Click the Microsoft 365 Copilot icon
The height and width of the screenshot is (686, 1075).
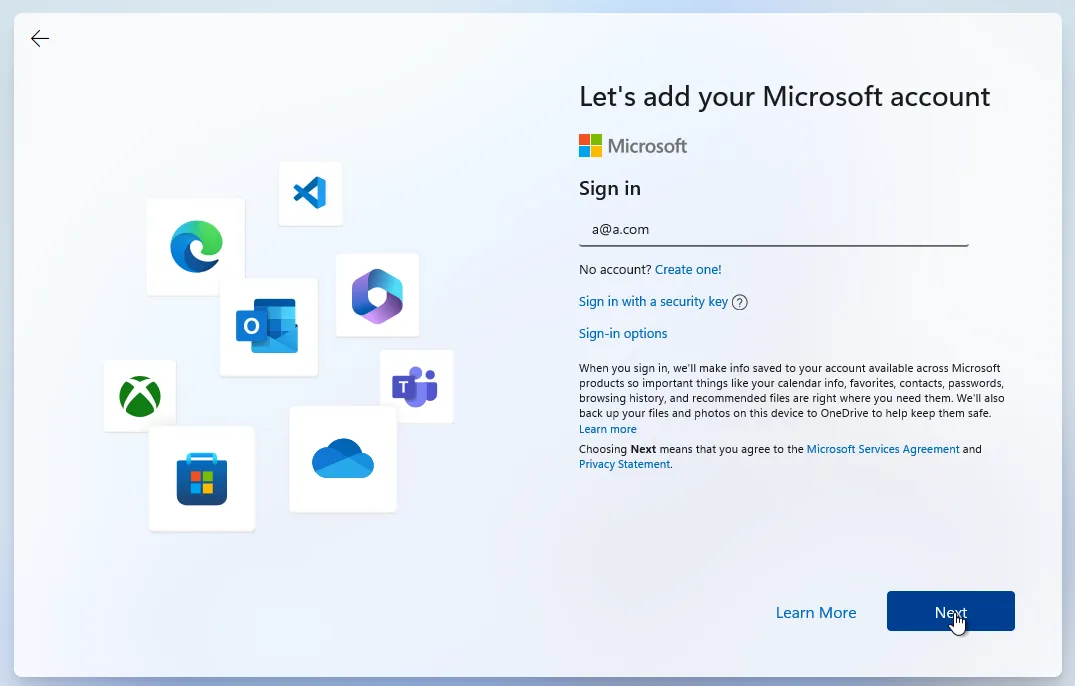pos(377,295)
